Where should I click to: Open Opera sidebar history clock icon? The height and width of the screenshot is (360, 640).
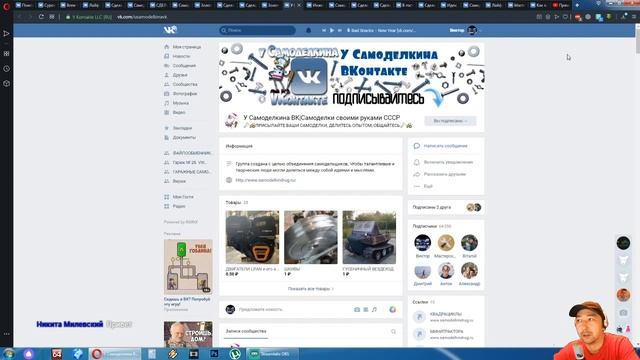(x=6, y=69)
